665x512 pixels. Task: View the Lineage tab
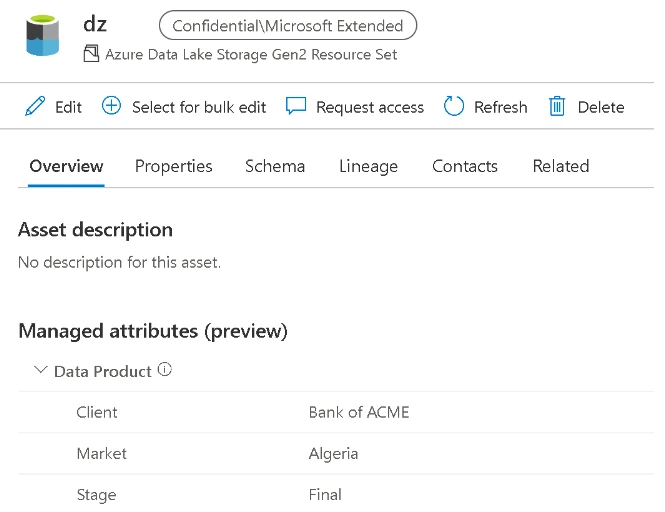pyautogui.click(x=368, y=166)
